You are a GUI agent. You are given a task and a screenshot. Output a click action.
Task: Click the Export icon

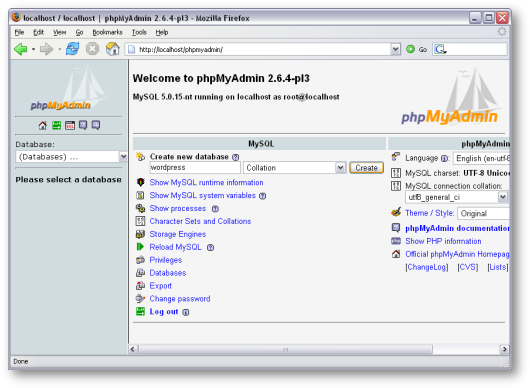140,286
